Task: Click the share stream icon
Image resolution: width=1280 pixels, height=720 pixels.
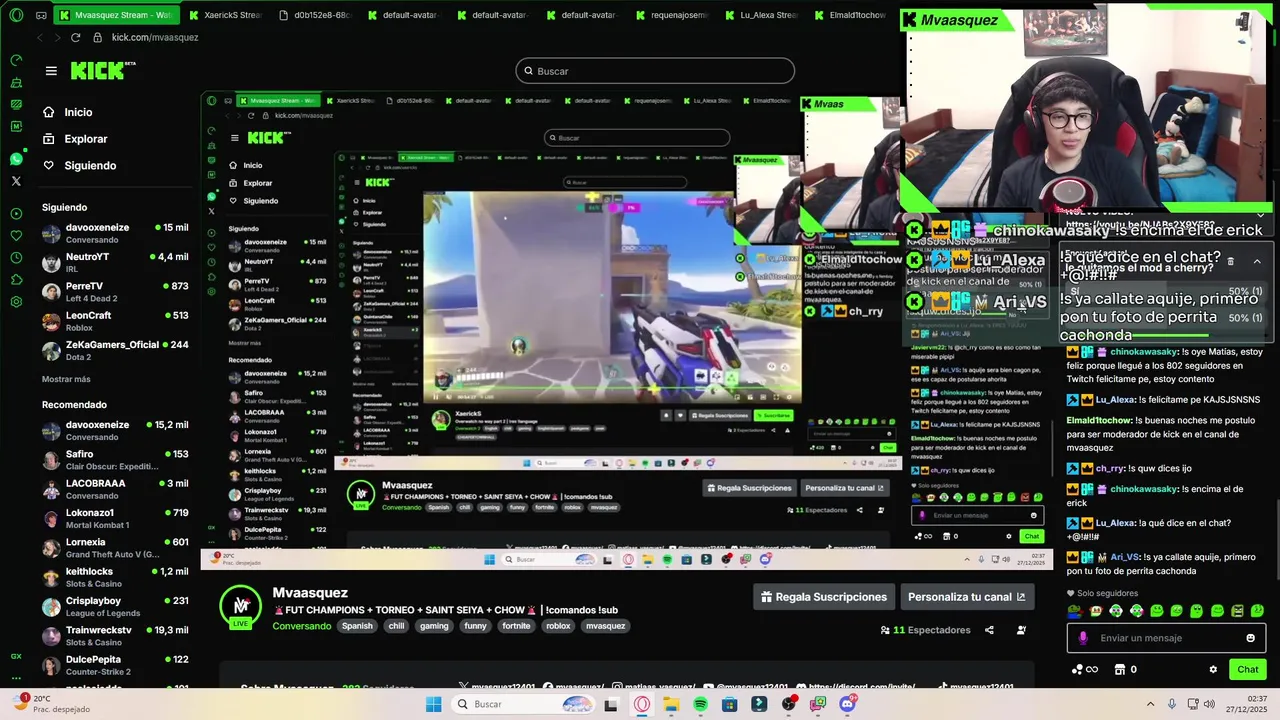Action: 989,630
